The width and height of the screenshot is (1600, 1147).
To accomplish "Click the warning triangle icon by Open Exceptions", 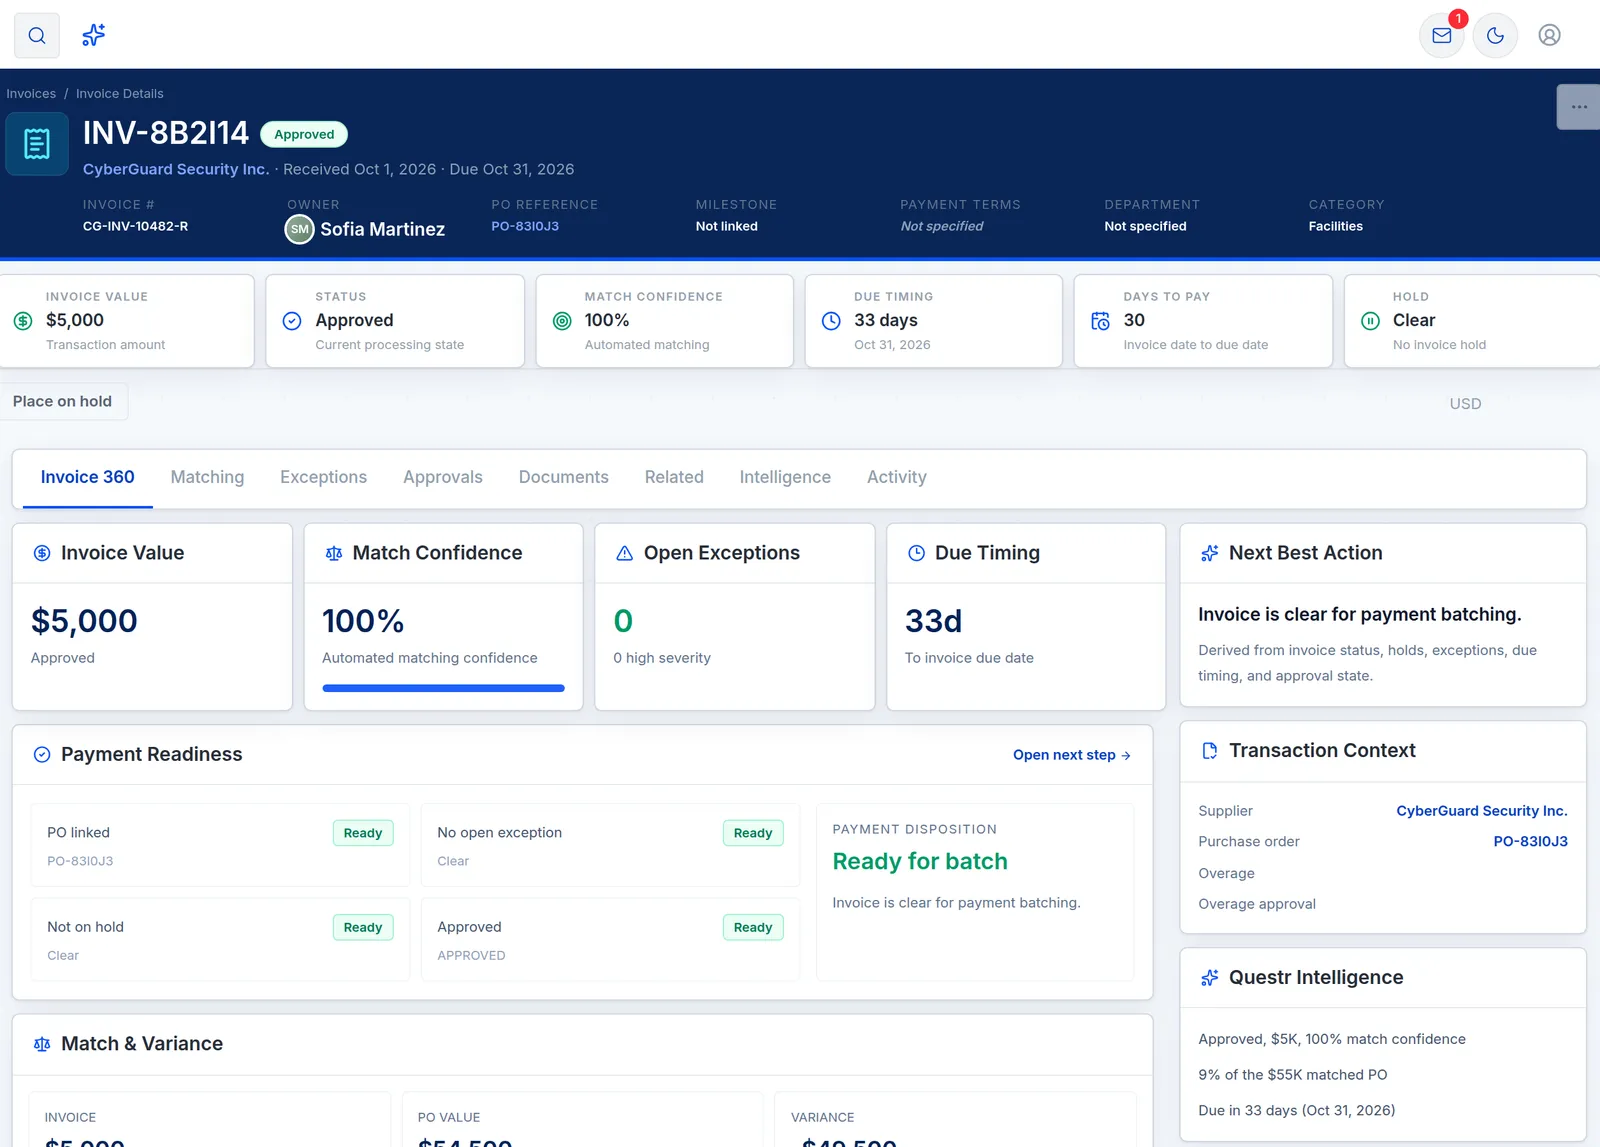I will tap(625, 553).
